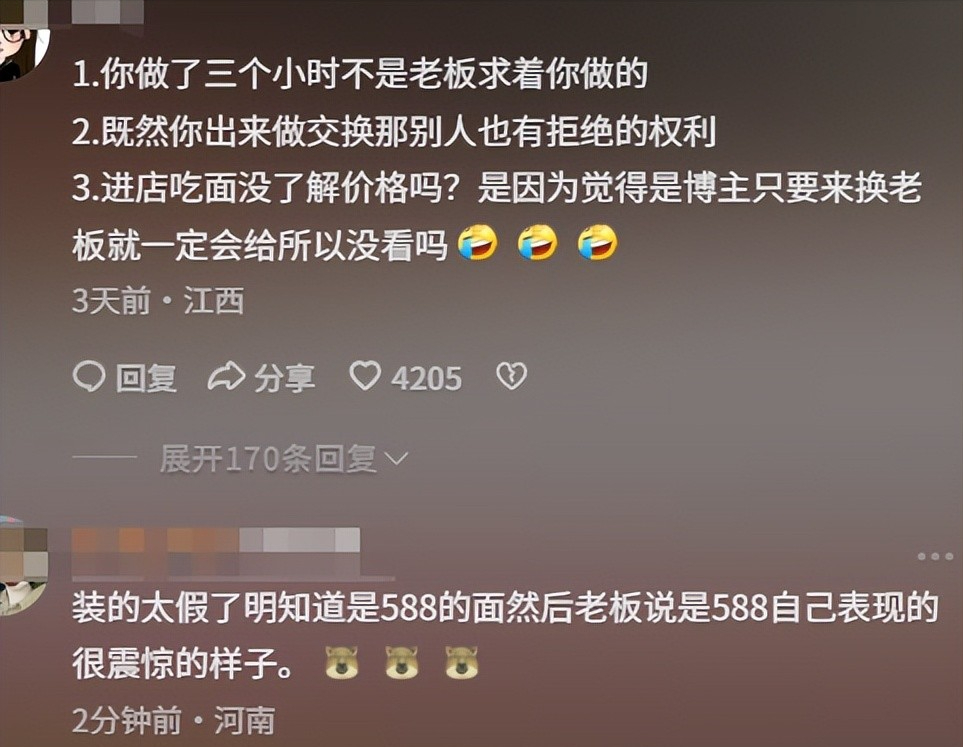Image resolution: width=963 pixels, height=747 pixels.
Task: Click the last doge emoji
Action: point(462,663)
